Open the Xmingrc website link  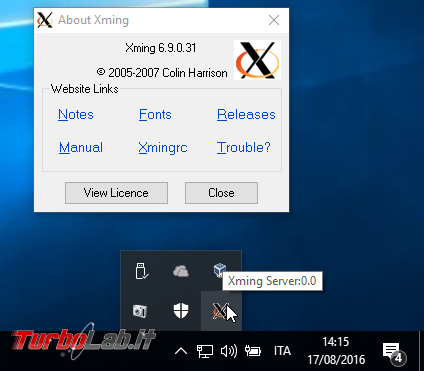pos(163,147)
